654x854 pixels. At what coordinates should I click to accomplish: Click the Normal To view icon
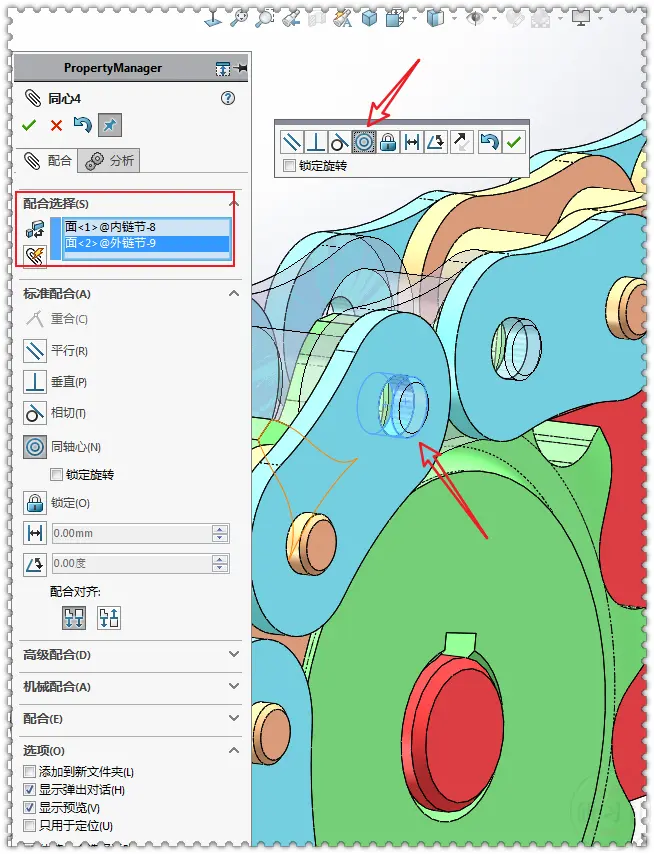212,19
